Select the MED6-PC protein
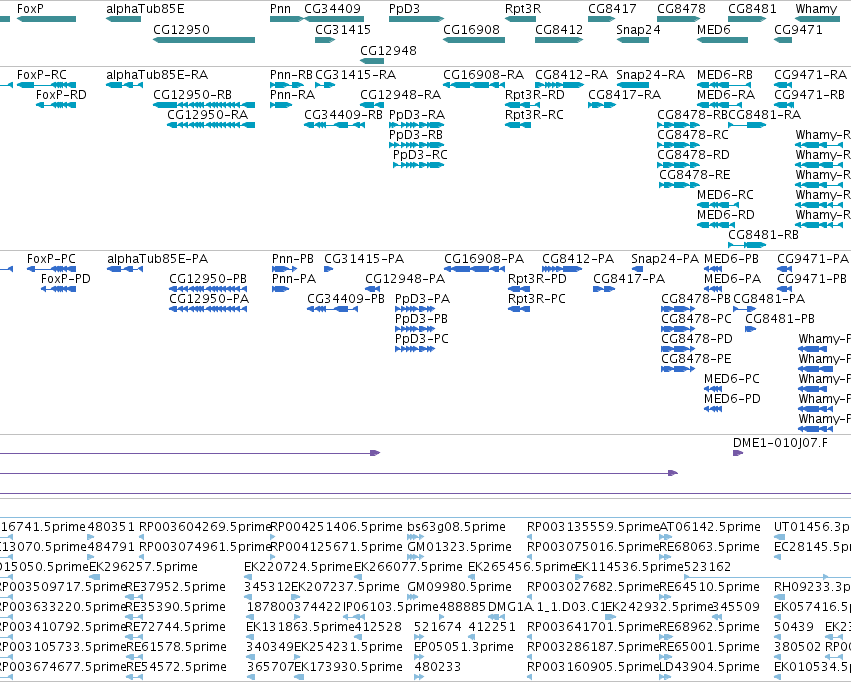The image size is (851, 682). click(713, 388)
